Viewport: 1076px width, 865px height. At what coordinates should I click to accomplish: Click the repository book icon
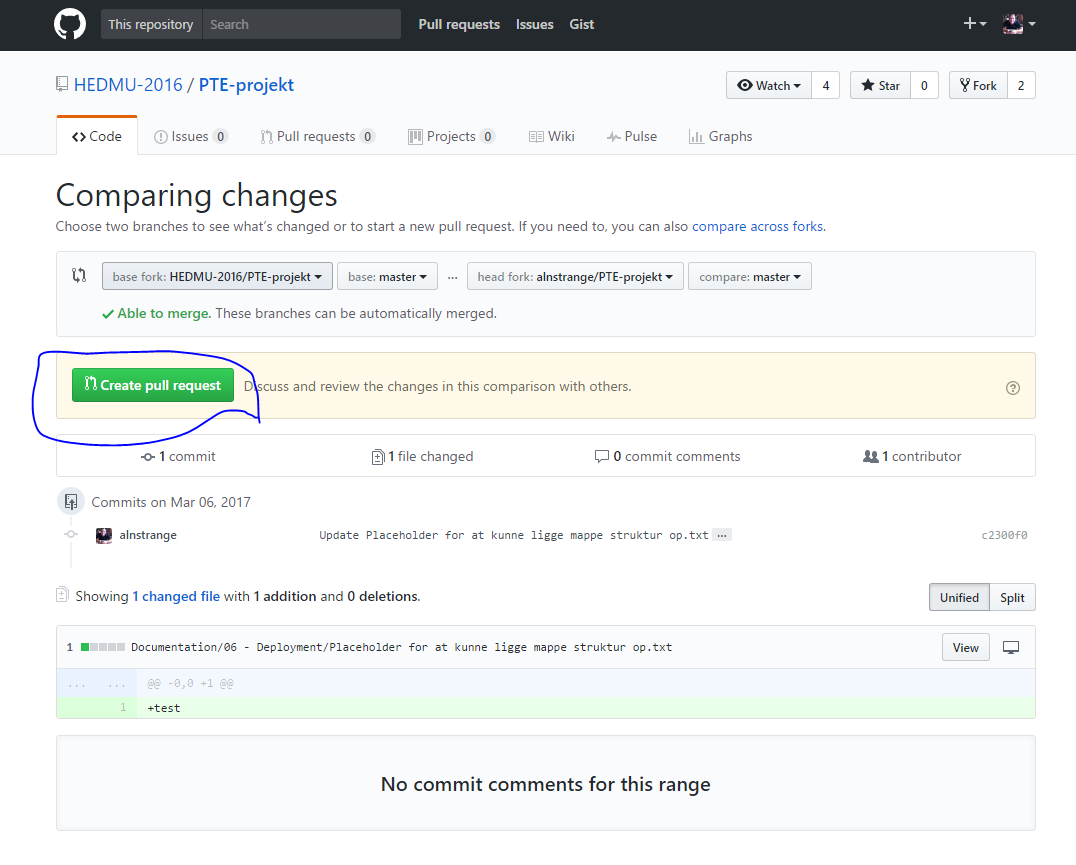coord(62,84)
